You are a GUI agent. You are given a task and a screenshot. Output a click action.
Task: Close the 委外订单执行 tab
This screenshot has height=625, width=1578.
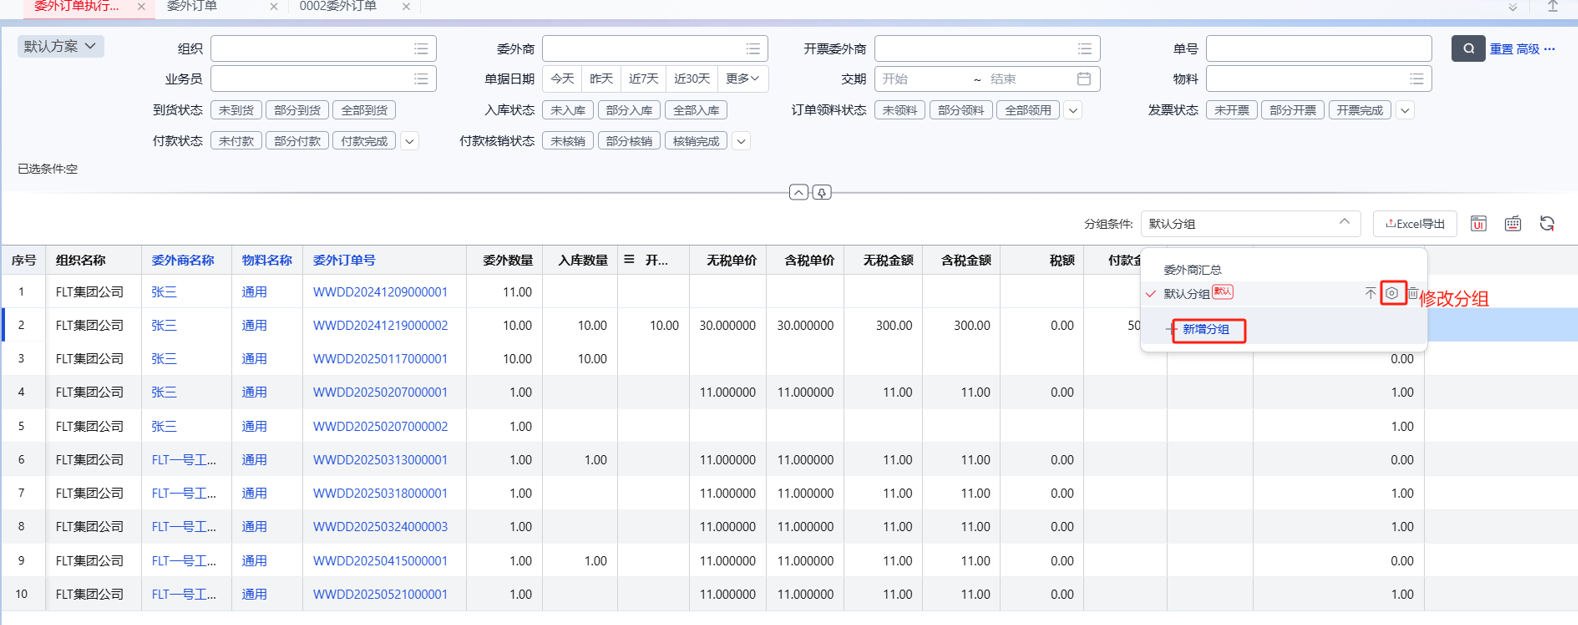click(141, 7)
